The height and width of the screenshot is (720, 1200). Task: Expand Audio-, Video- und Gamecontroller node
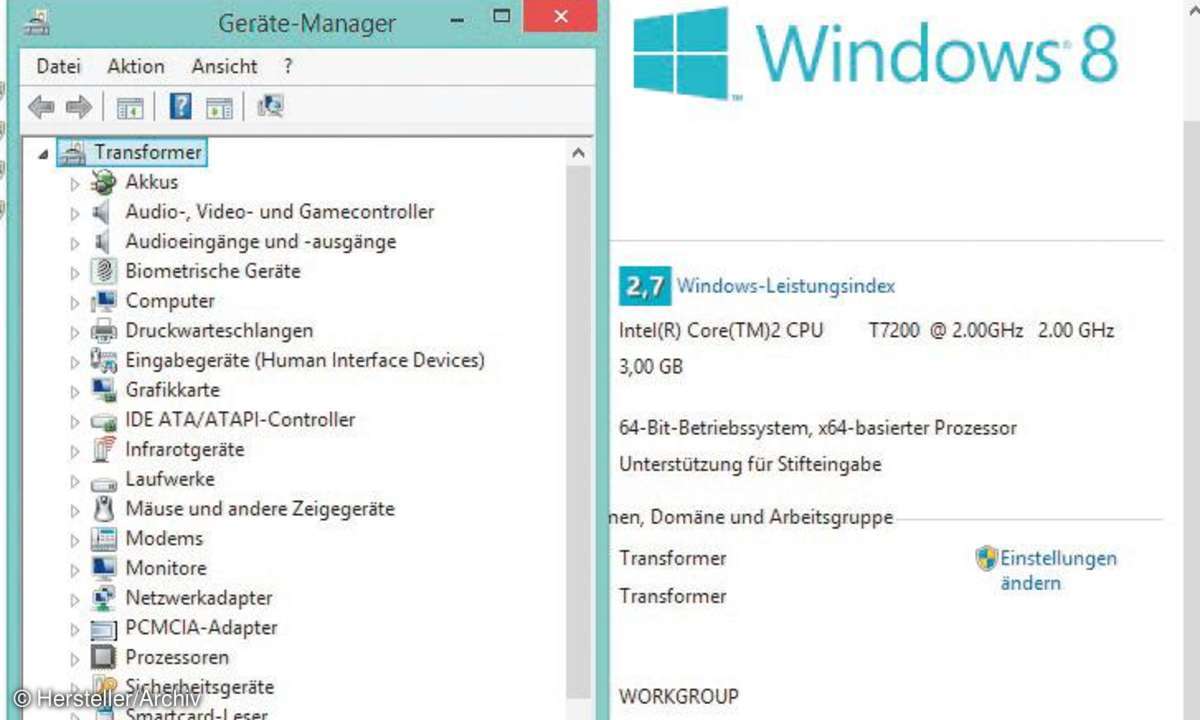pyautogui.click(x=75, y=213)
